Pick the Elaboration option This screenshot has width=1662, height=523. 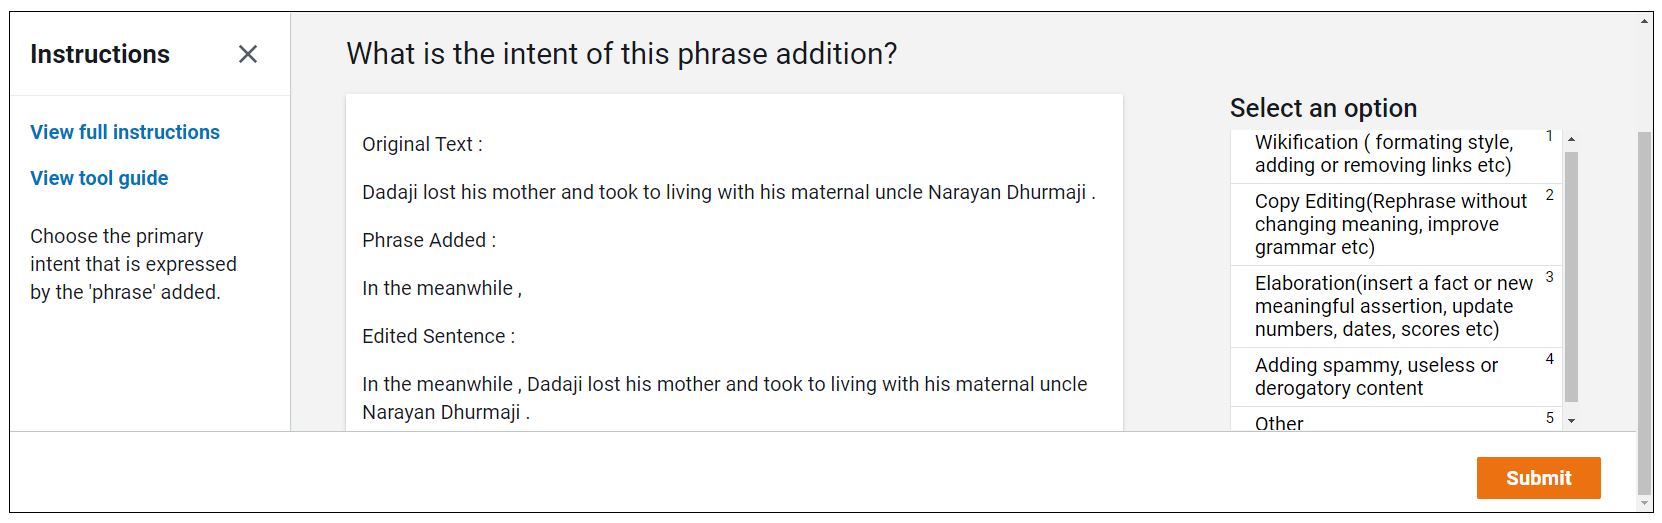[x=1395, y=306]
